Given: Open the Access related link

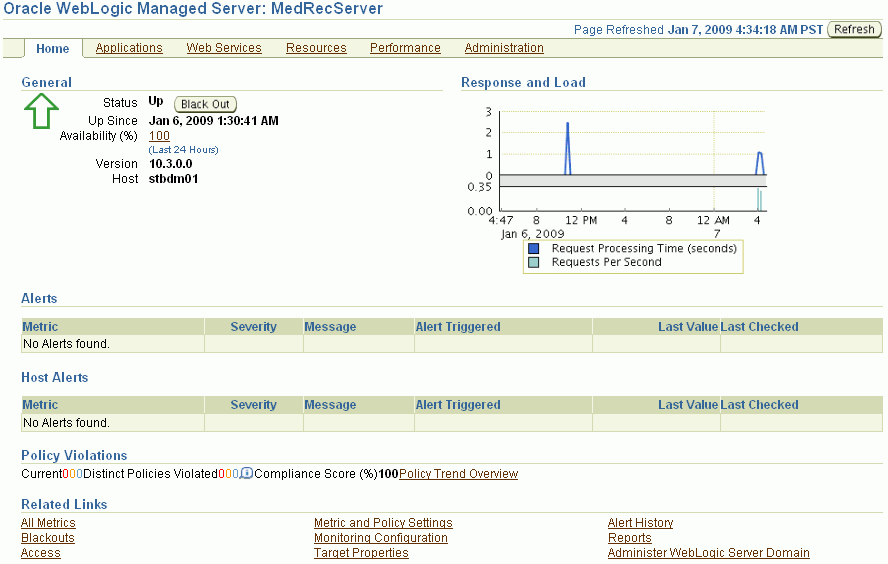Looking at the screenshot, I should coord(41,553).
